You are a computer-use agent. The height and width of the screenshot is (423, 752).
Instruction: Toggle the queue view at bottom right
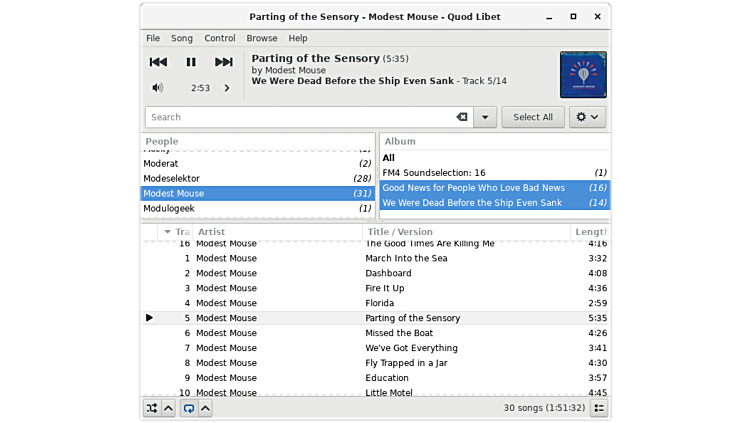[599, 408]
